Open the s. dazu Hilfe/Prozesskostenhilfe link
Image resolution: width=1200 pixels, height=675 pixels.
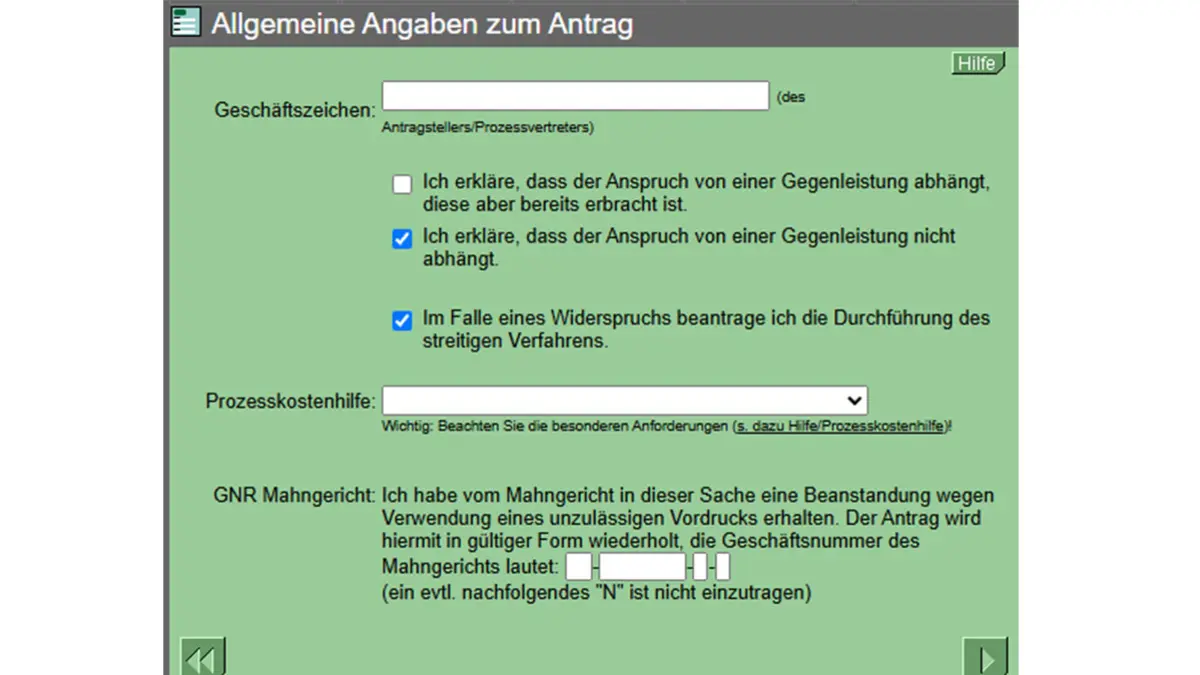[840, 426]
